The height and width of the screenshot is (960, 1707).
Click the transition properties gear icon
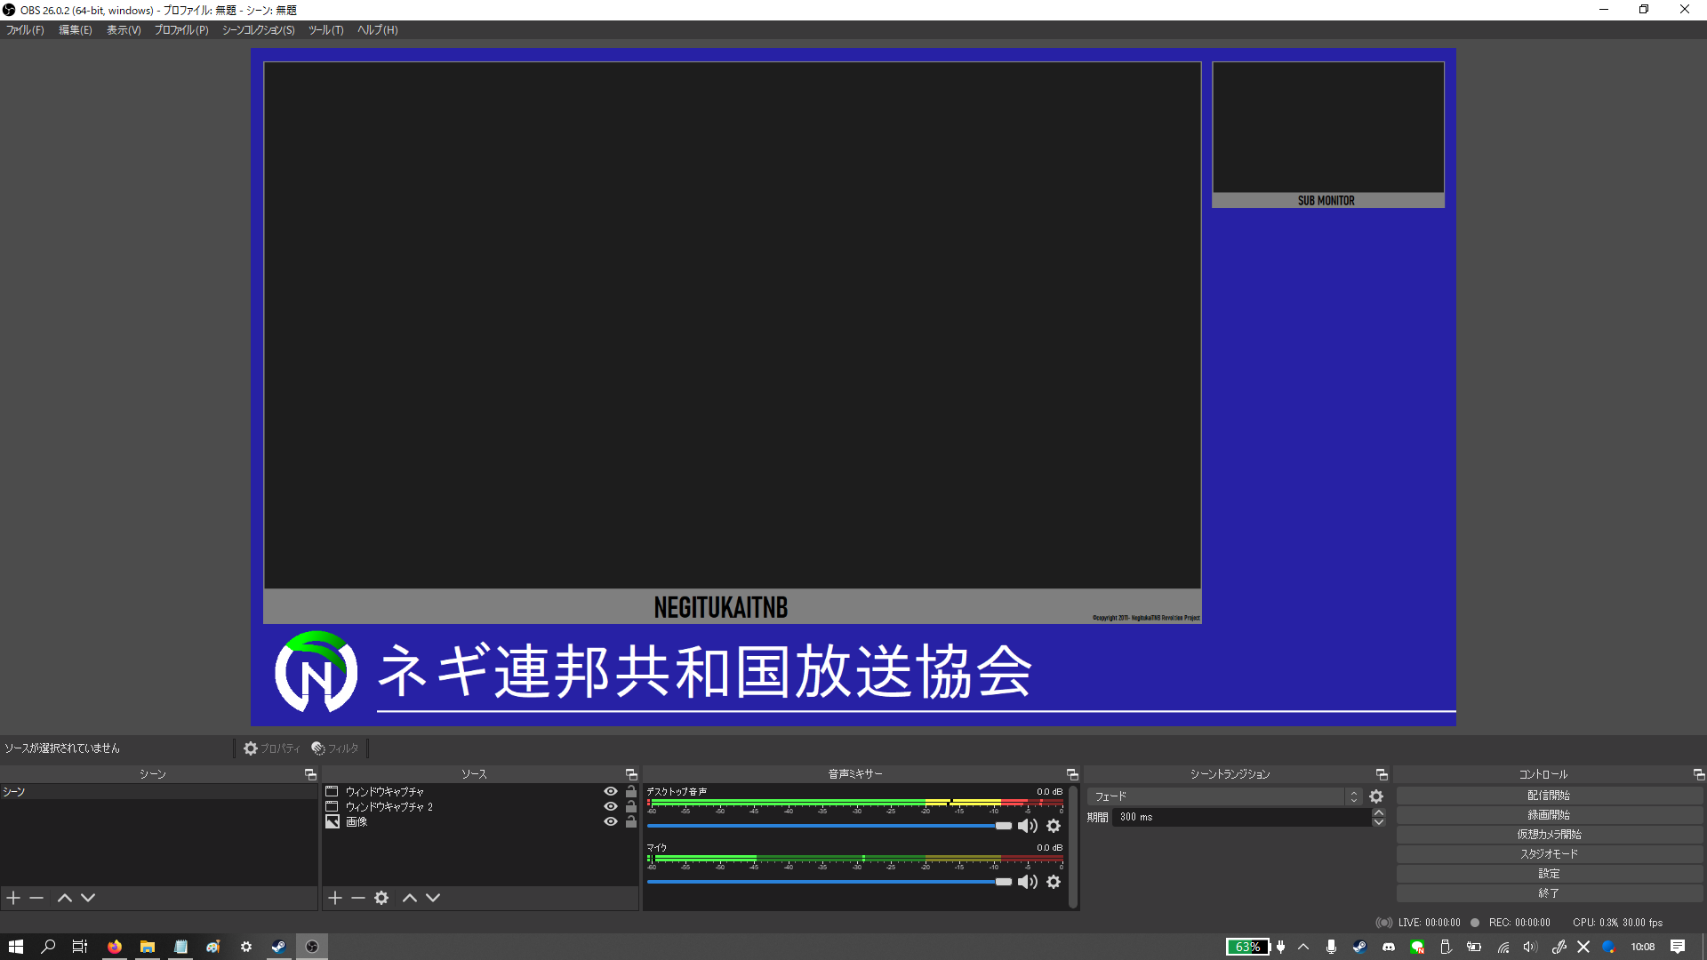click(1376, 797)
